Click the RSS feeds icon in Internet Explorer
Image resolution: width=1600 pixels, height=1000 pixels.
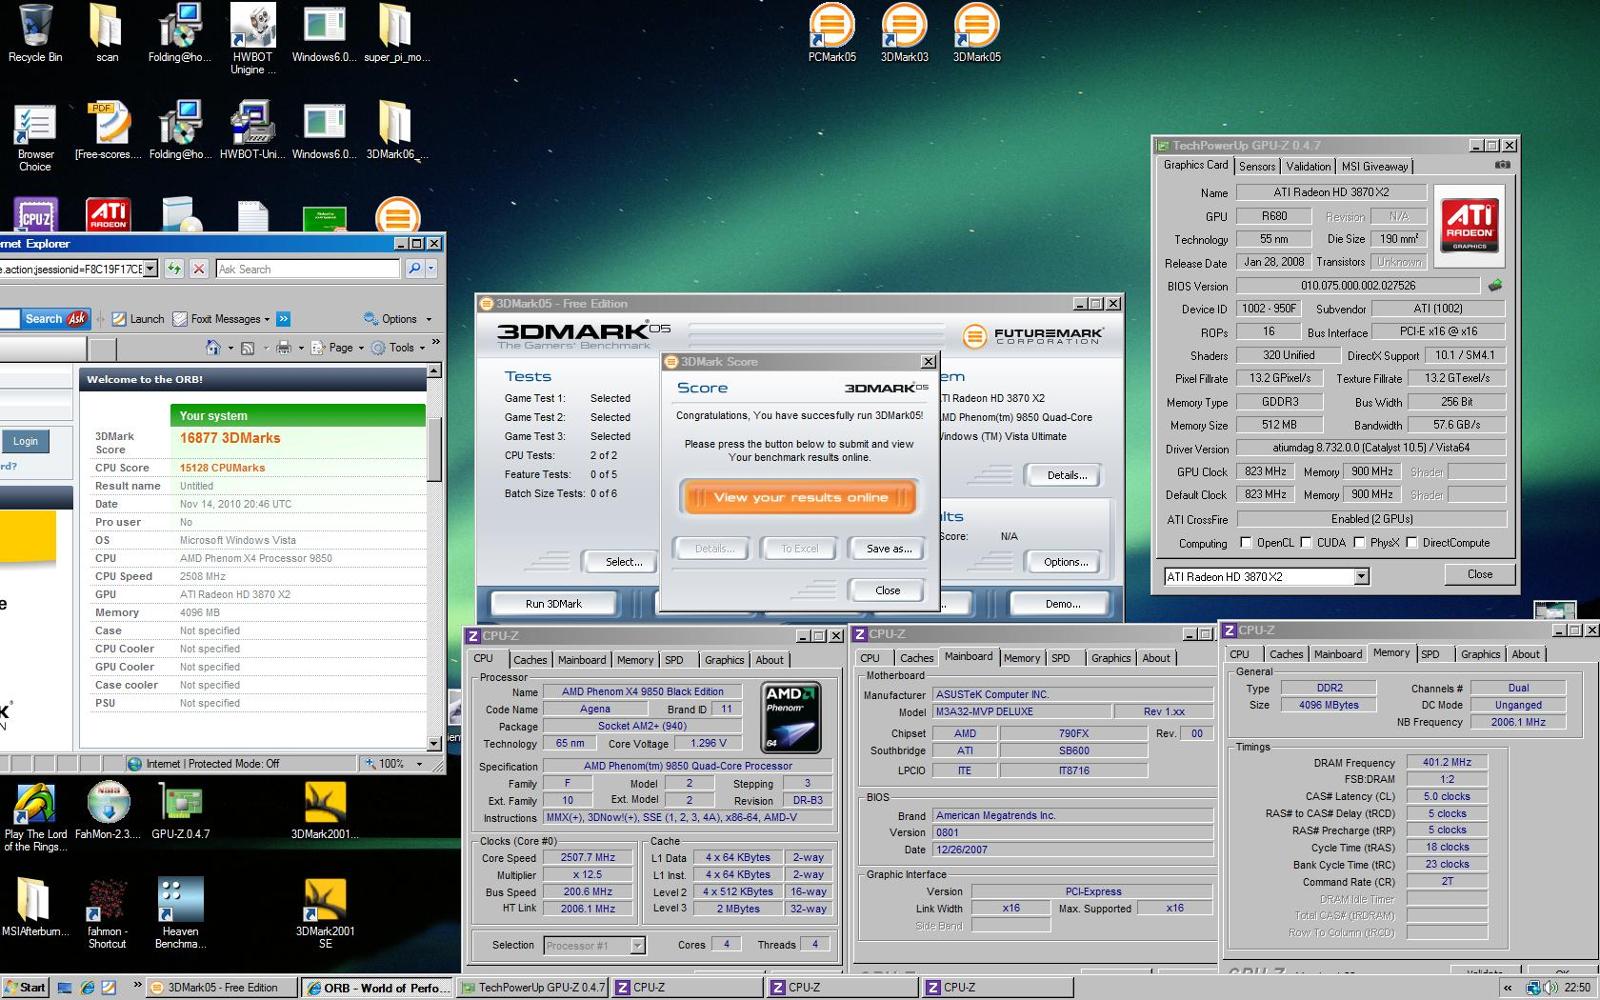pyautogui.click(x=247, y=347)
